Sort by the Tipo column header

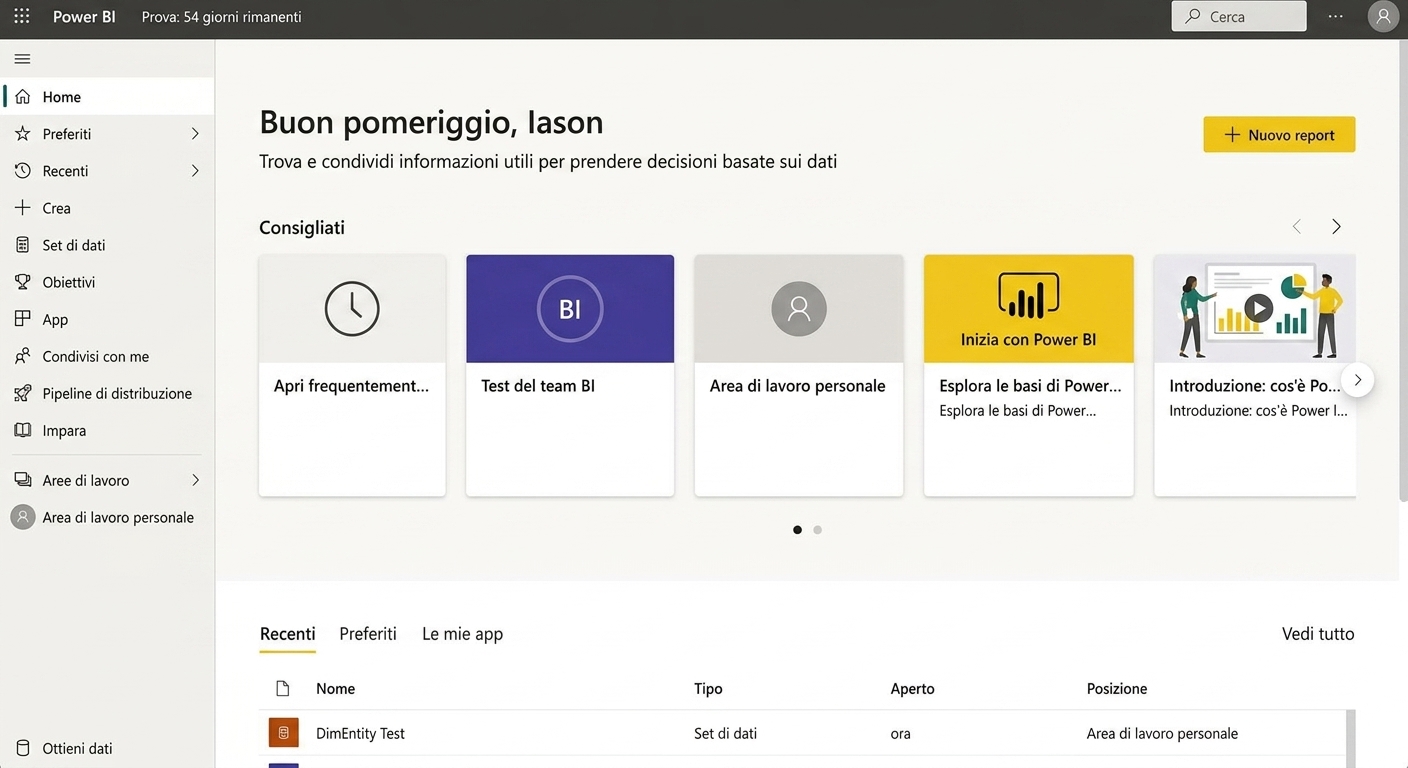click(708, 688)
